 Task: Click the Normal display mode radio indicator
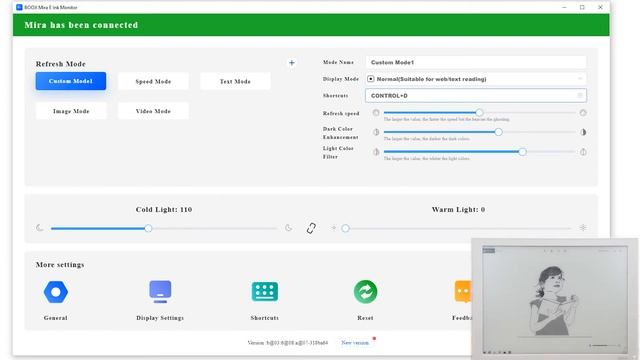pyautogui.click(x=370, y=79)
